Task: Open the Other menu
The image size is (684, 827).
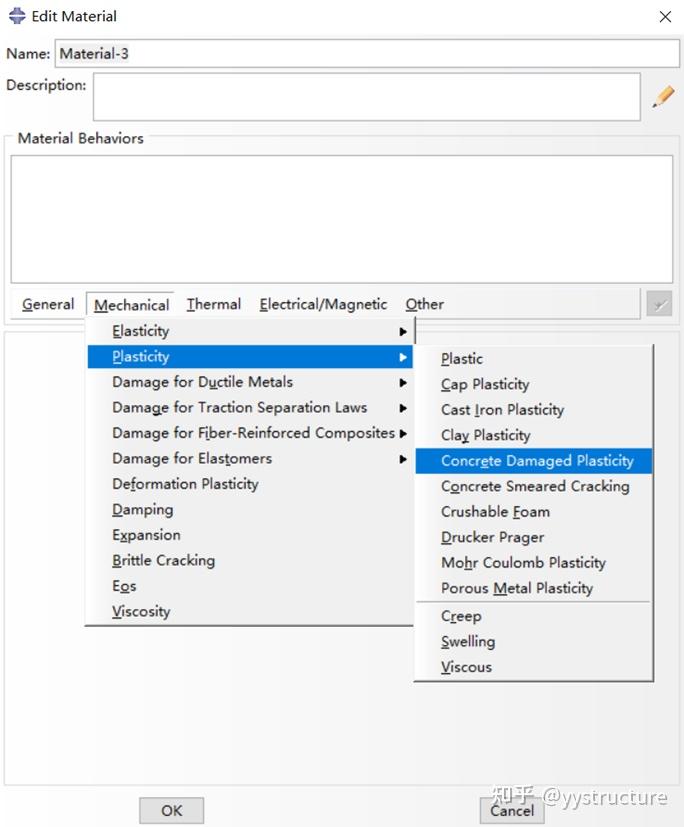Action: click(x=424, y=305)
